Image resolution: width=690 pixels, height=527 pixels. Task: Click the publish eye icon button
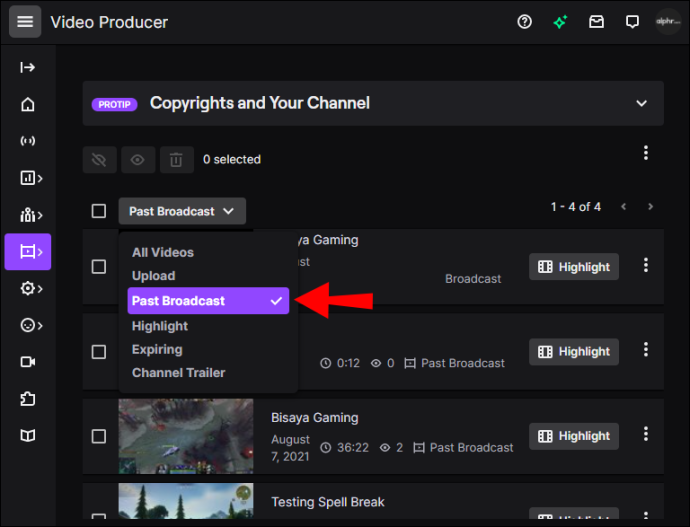[x=138, y=160]
